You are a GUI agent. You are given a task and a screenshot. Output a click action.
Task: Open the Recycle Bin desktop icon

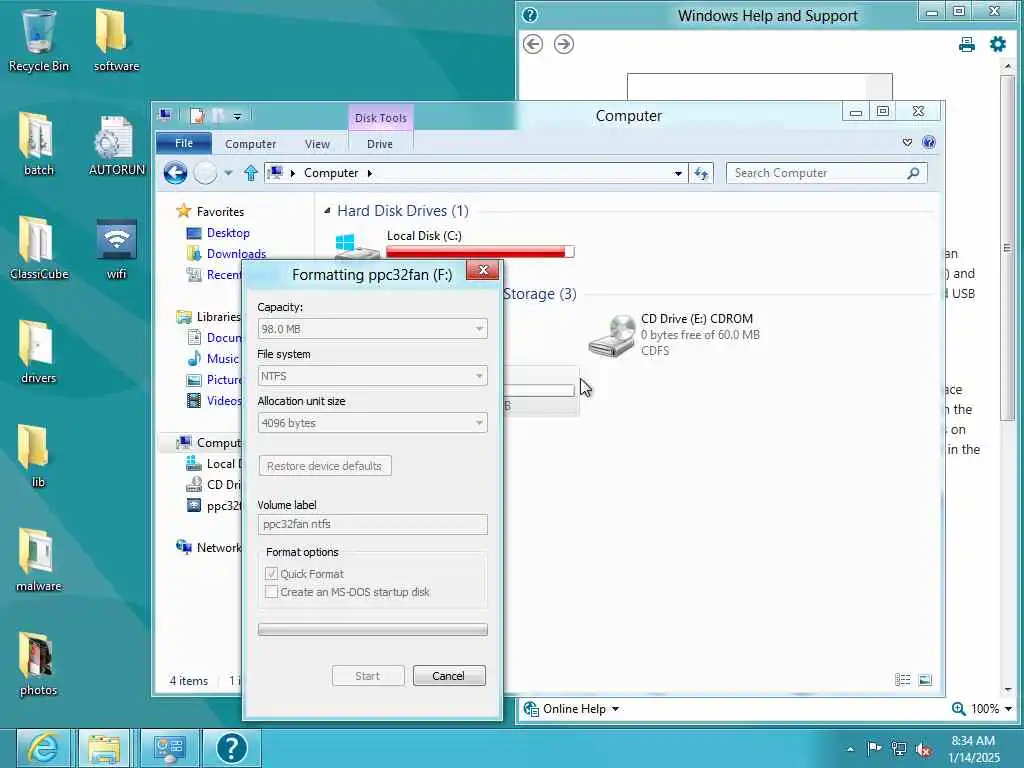pos(39,39)
